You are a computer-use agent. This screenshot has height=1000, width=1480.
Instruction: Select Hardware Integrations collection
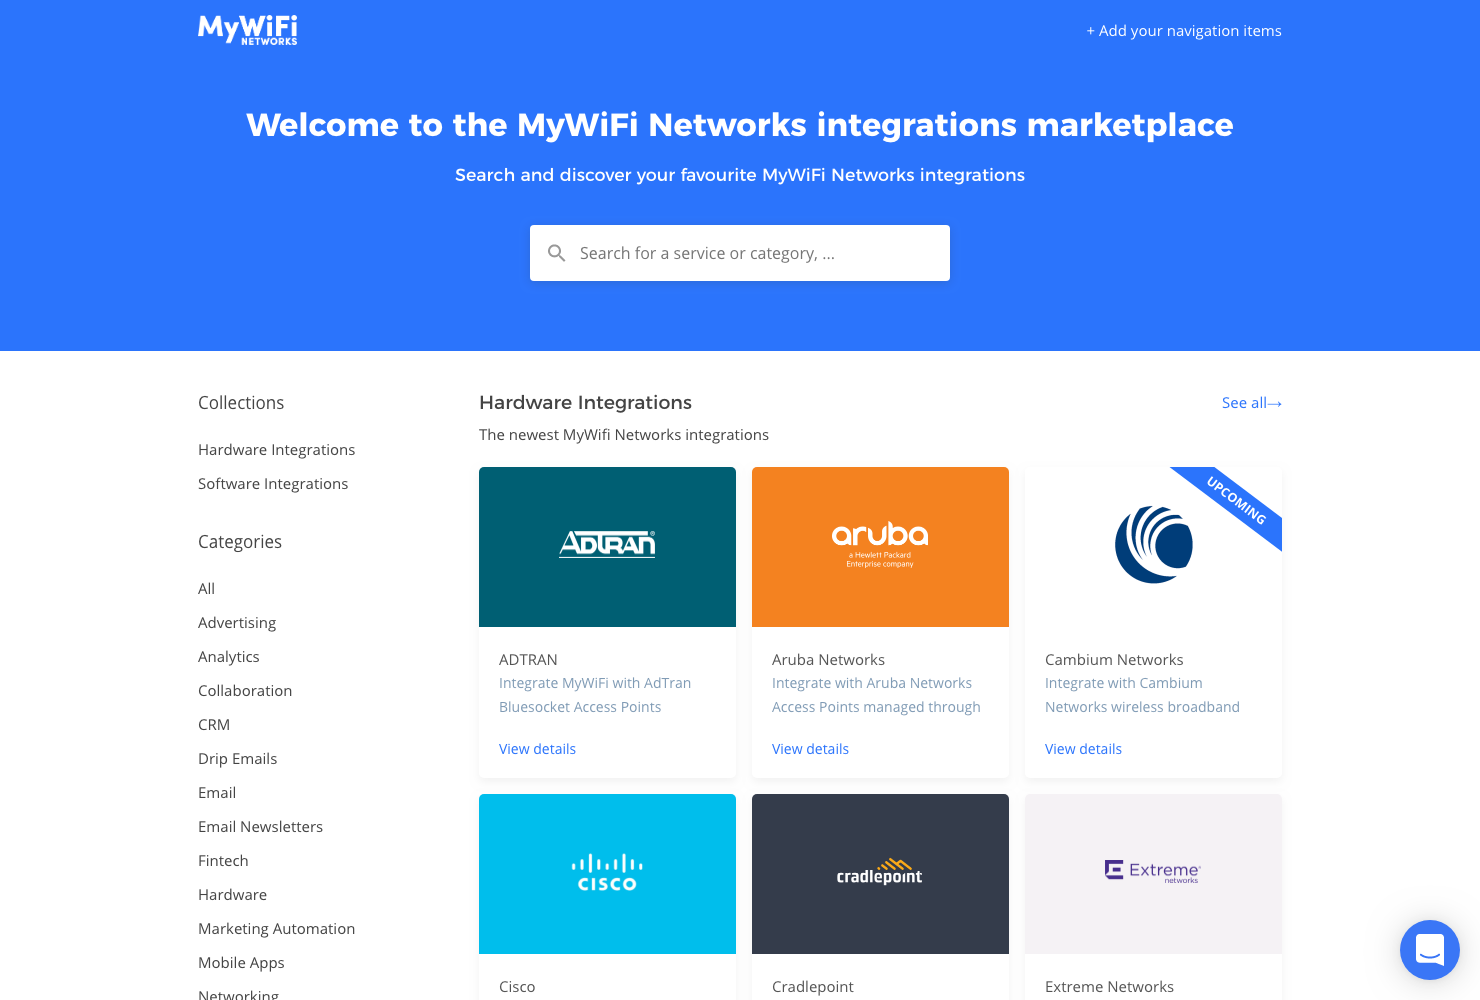click(276, 450)
